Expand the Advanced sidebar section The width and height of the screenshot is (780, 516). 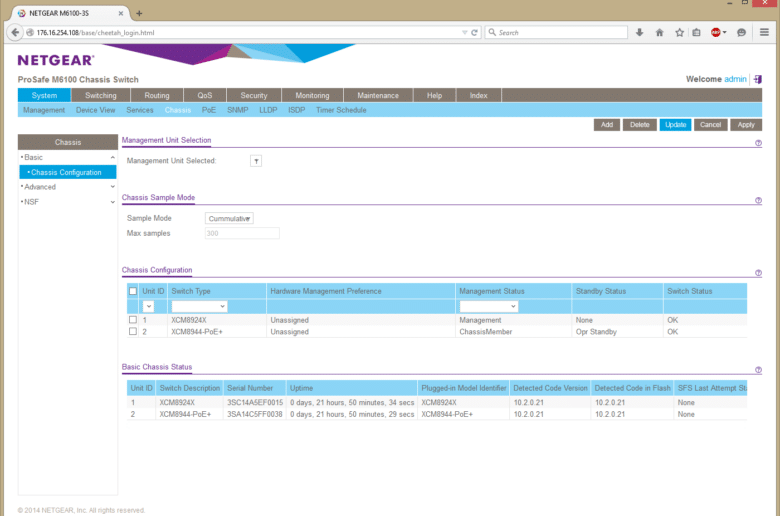click(113, 187)
